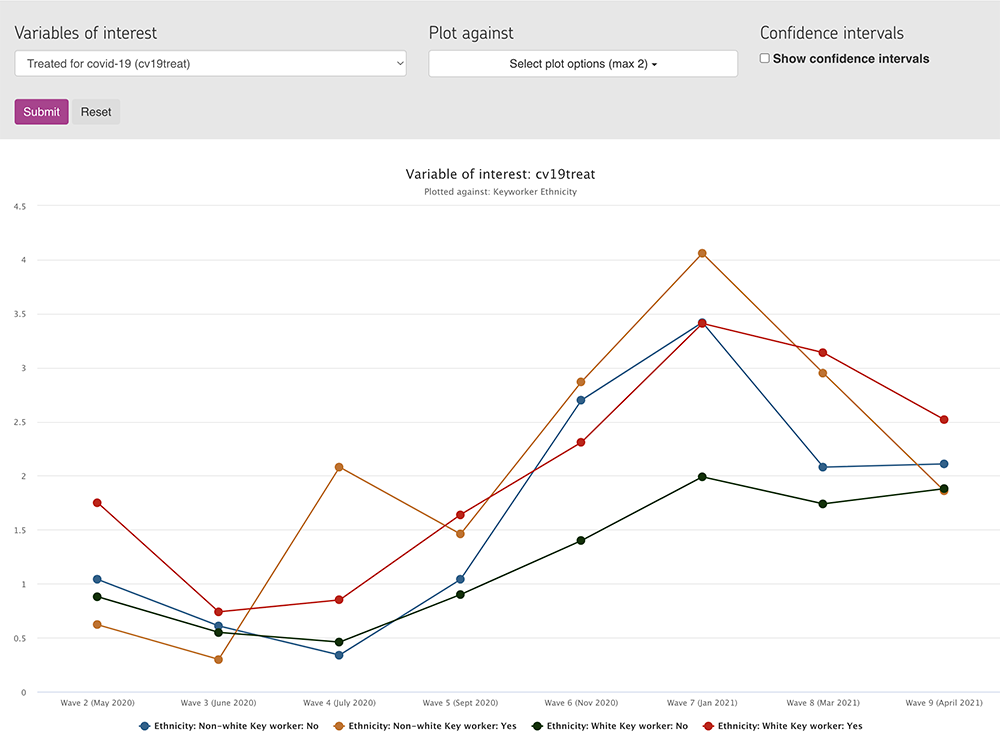Select the peak orange data point at Wave 7
The height and width of the screenshot is (744, 1000).
[702, 254]
